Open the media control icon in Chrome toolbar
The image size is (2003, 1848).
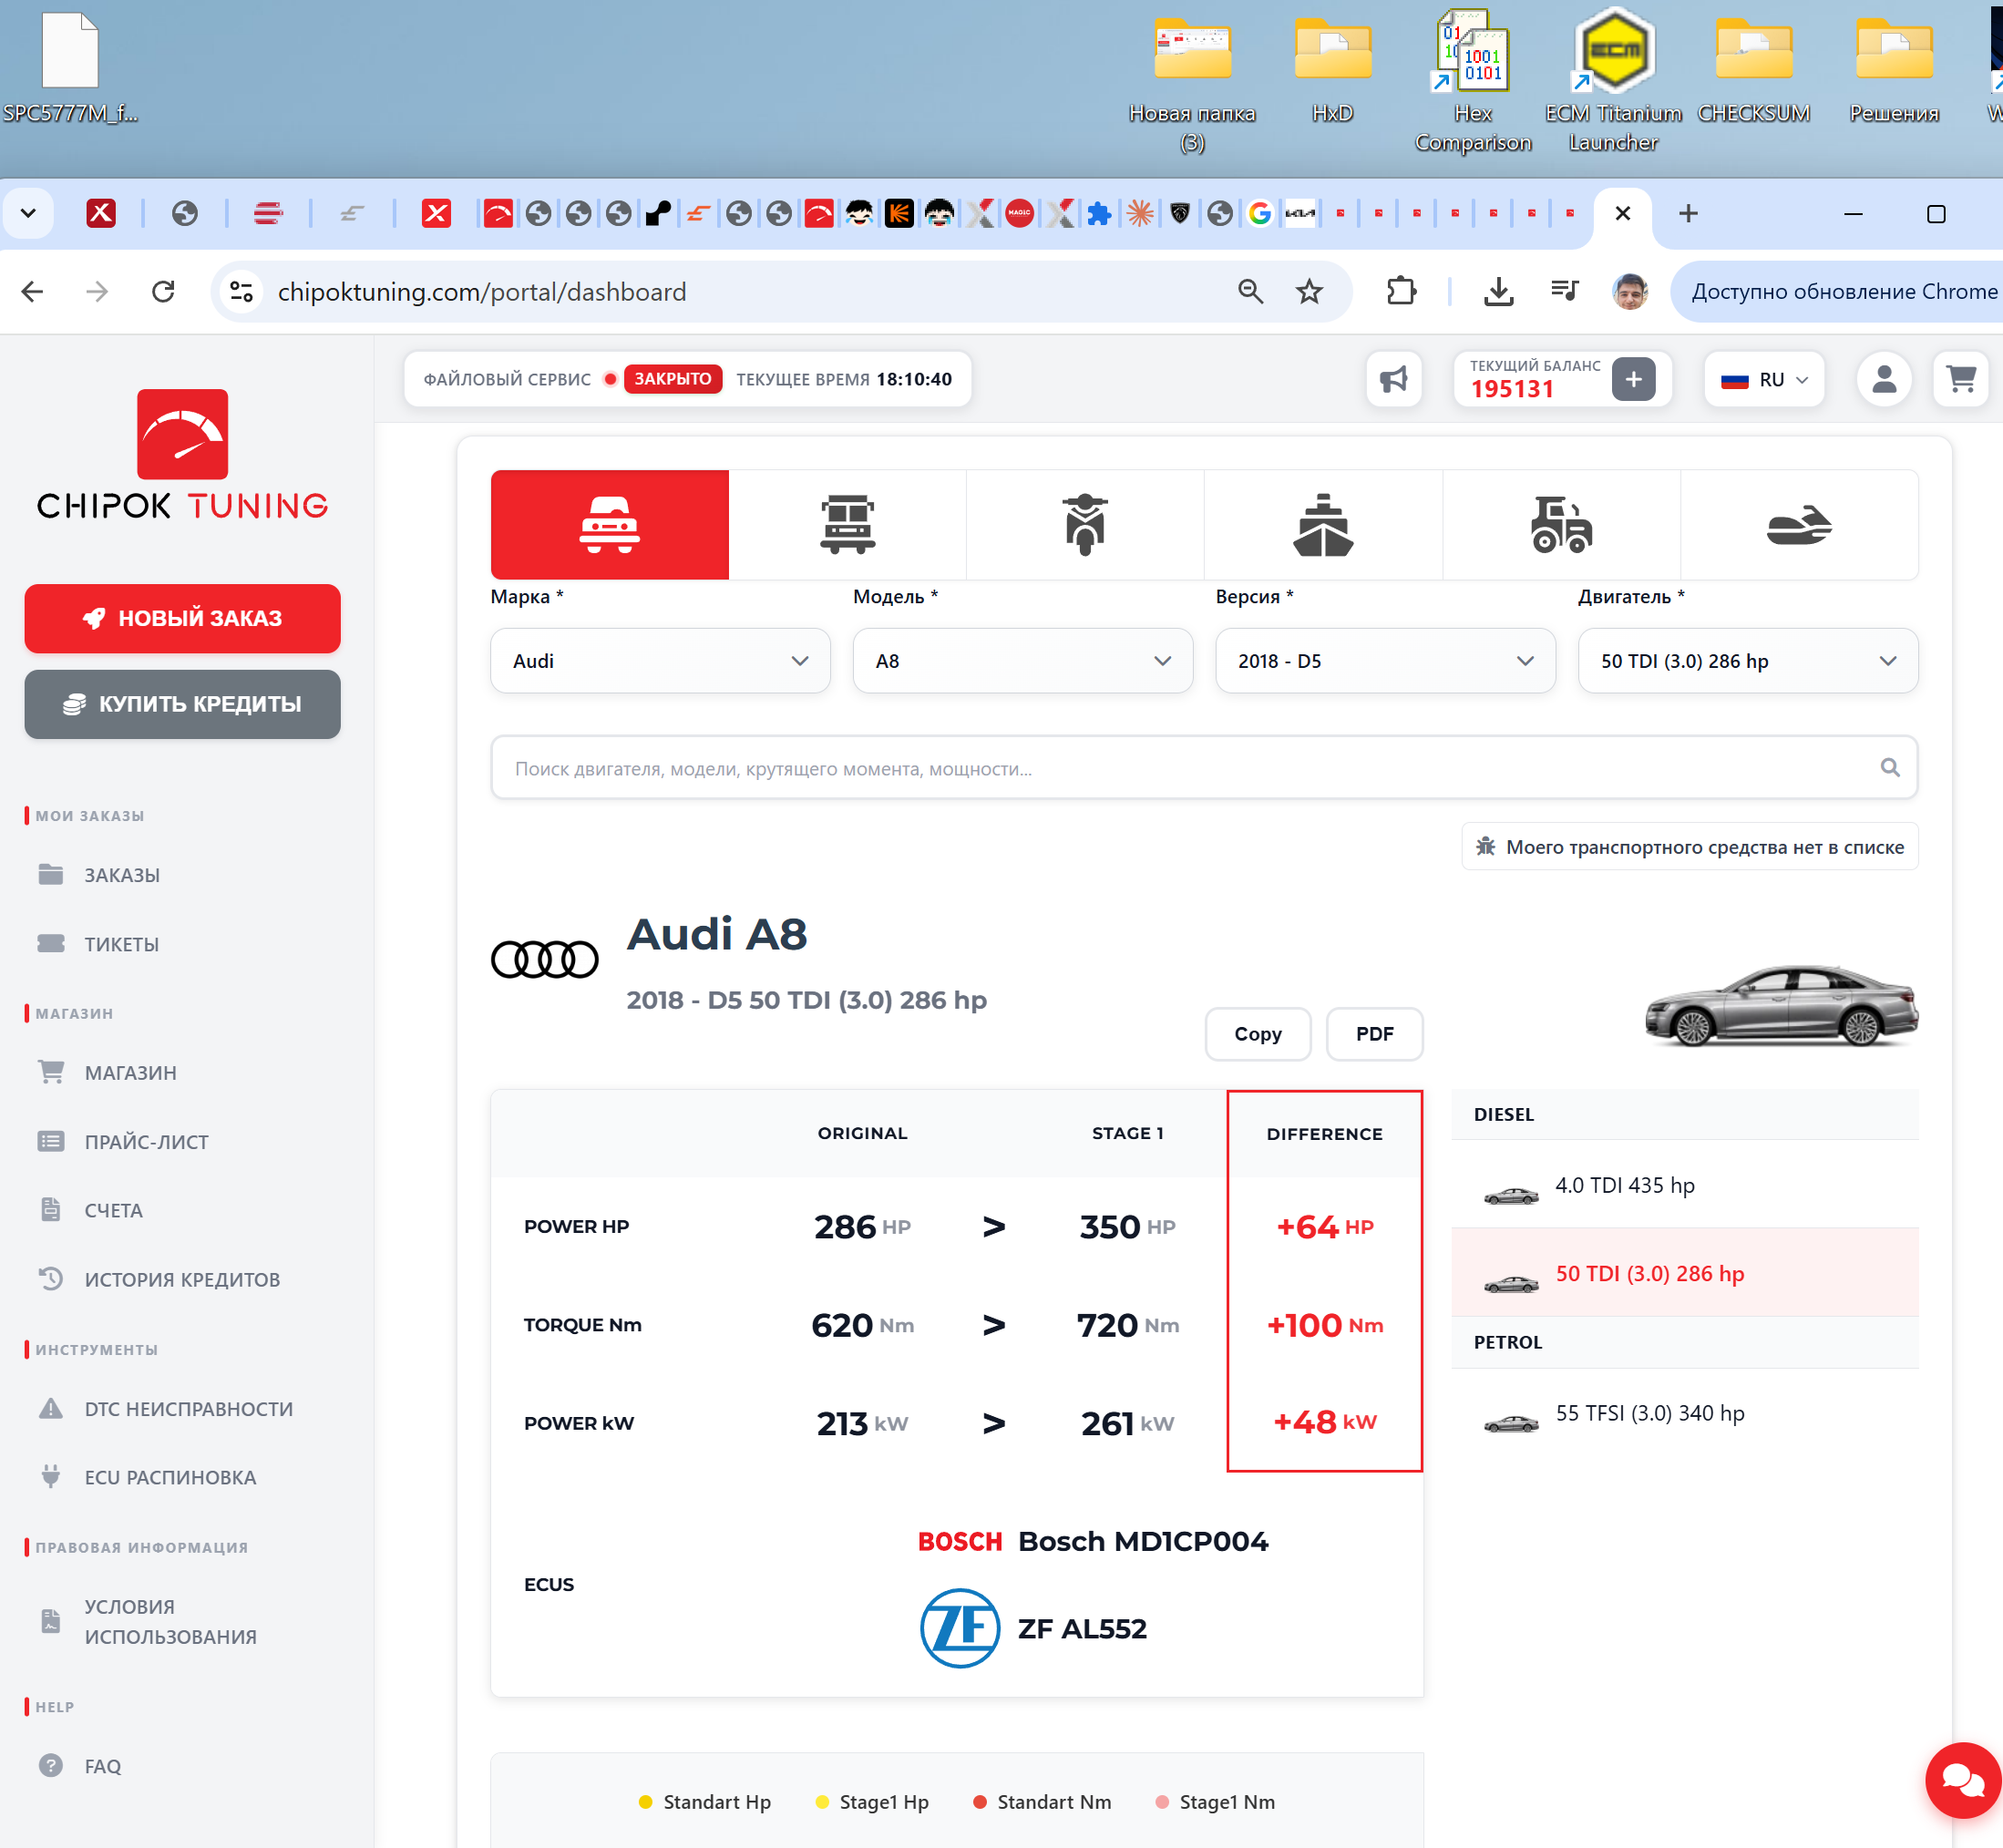pyautogui.click(x=1564, y=292)
